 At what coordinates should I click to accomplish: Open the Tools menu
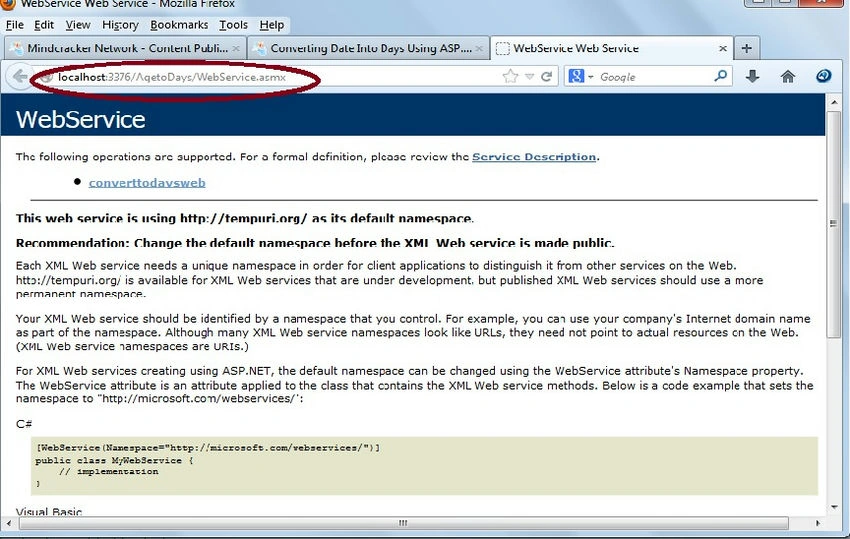click(233, 25)
